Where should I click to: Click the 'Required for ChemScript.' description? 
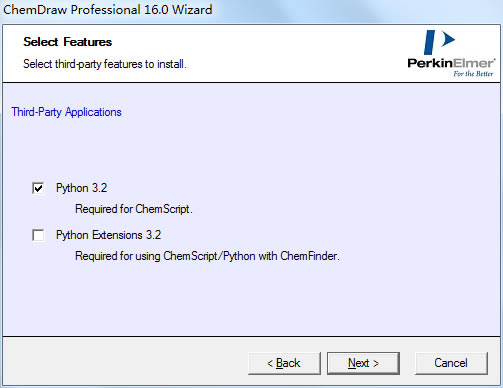(134, 209)
